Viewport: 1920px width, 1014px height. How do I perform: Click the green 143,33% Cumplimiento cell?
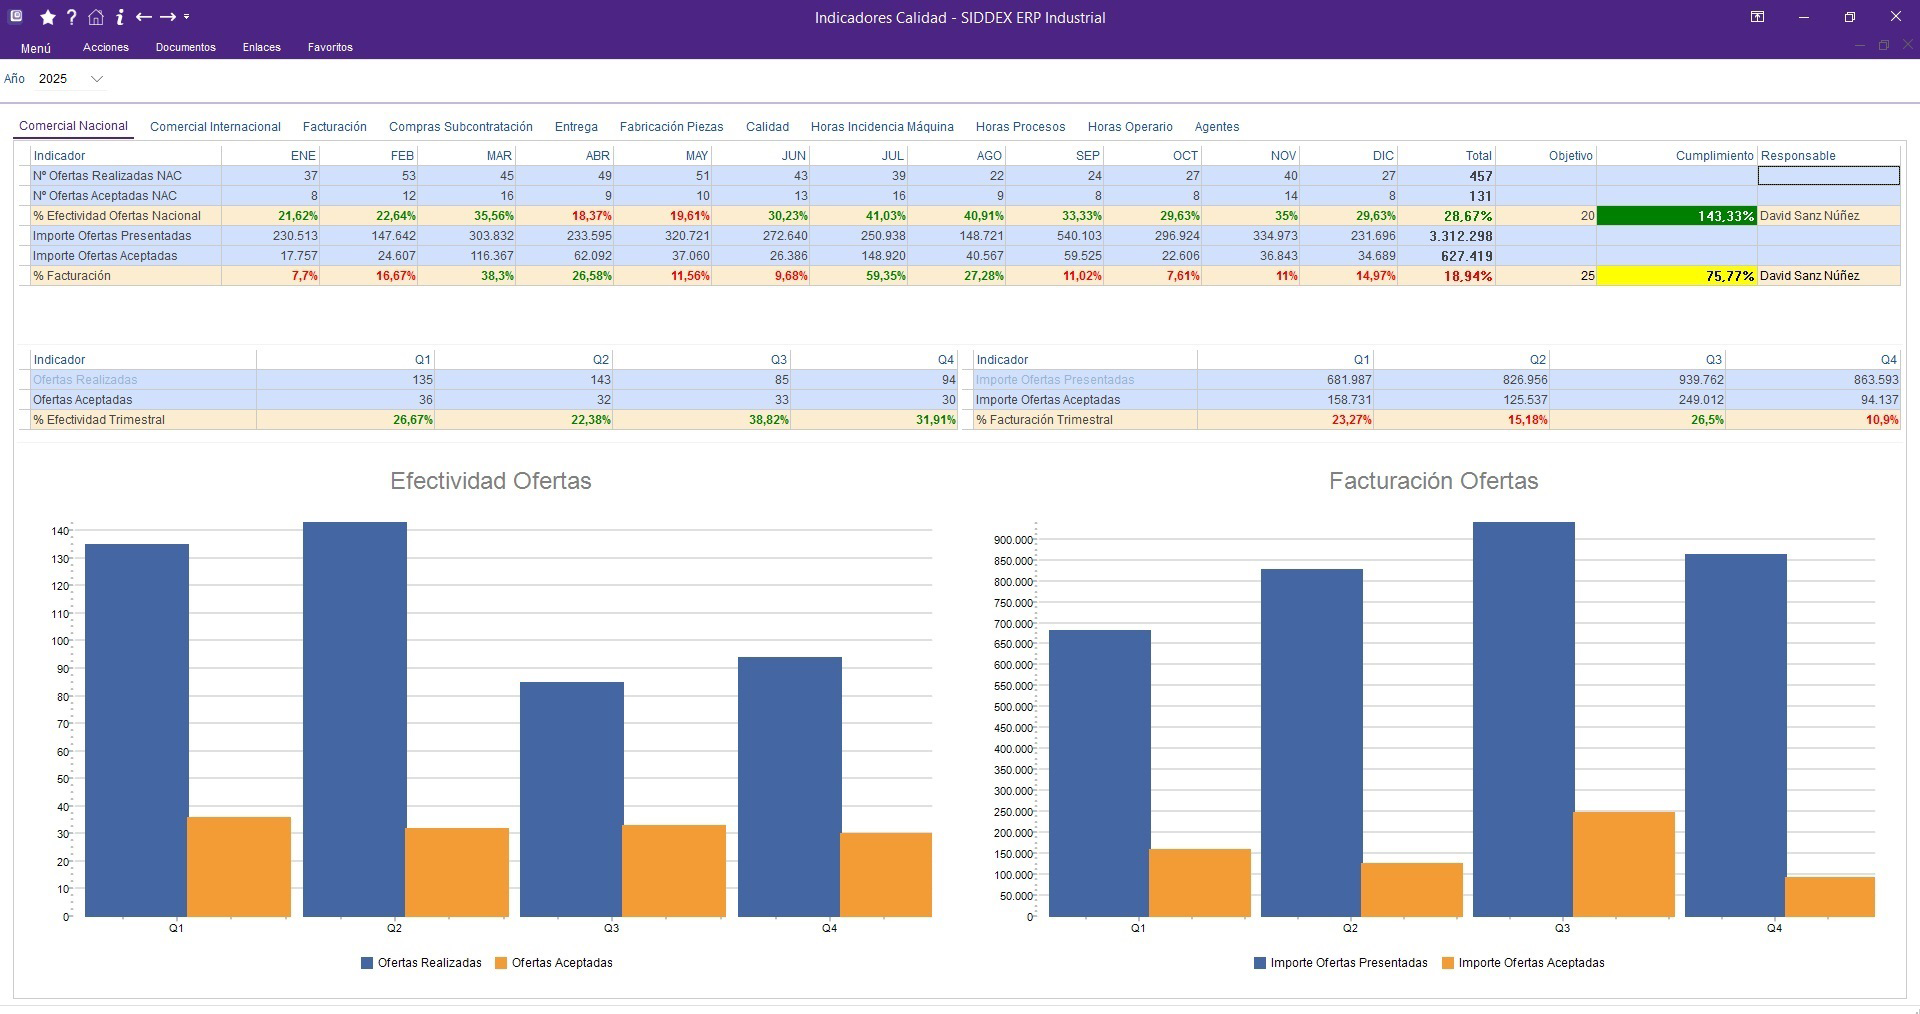click(1676, 216)
